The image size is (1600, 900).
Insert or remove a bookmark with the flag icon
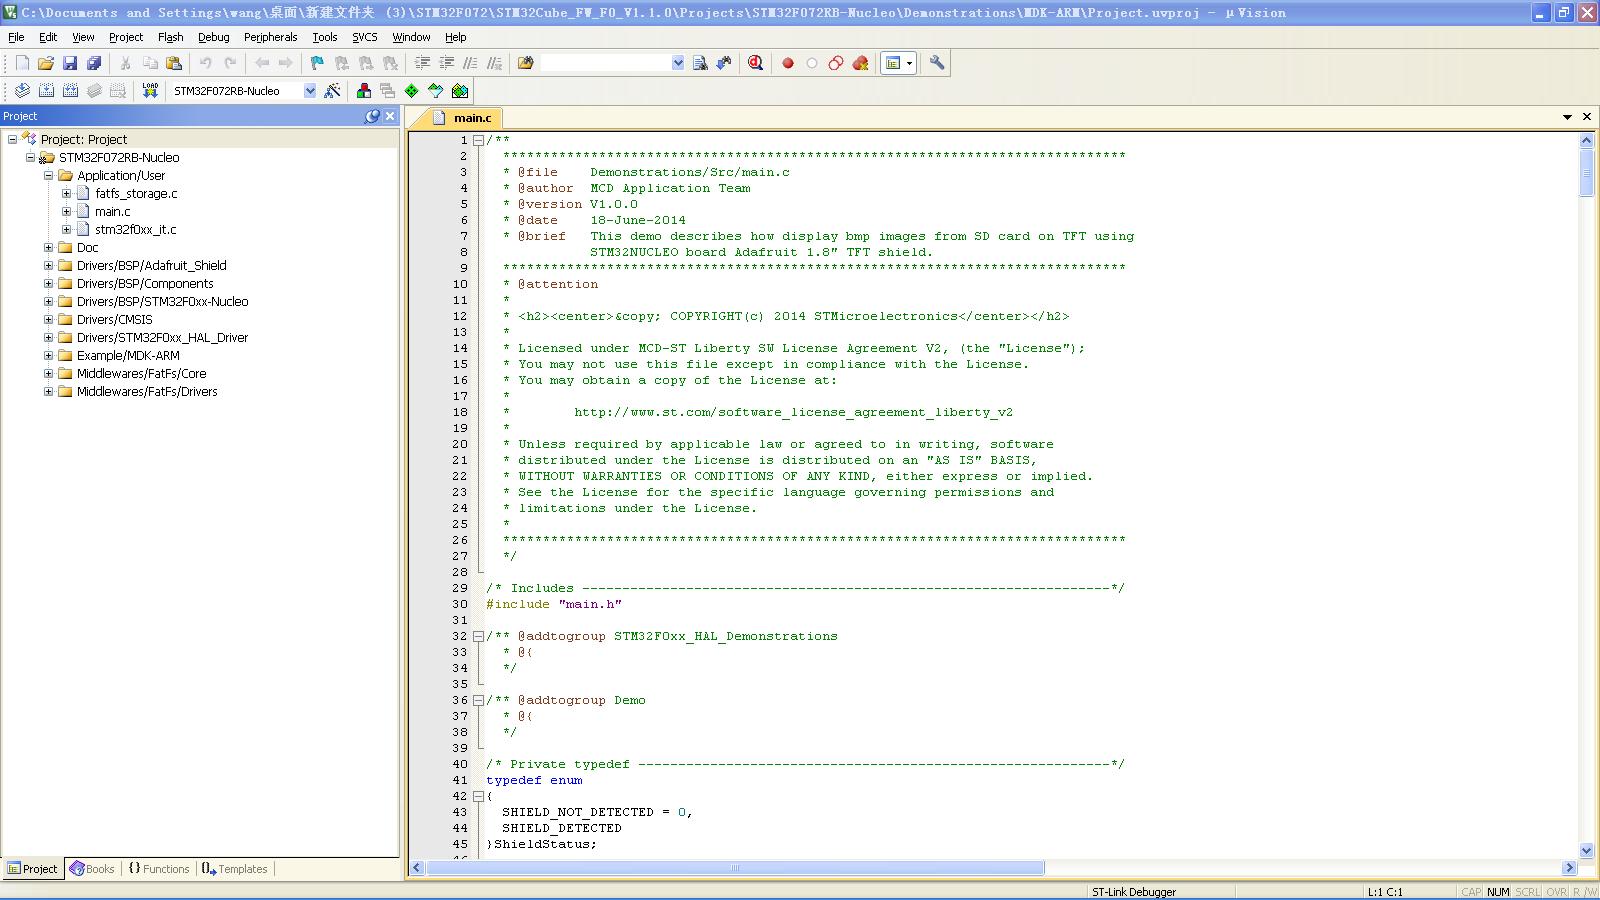point(317,63)
